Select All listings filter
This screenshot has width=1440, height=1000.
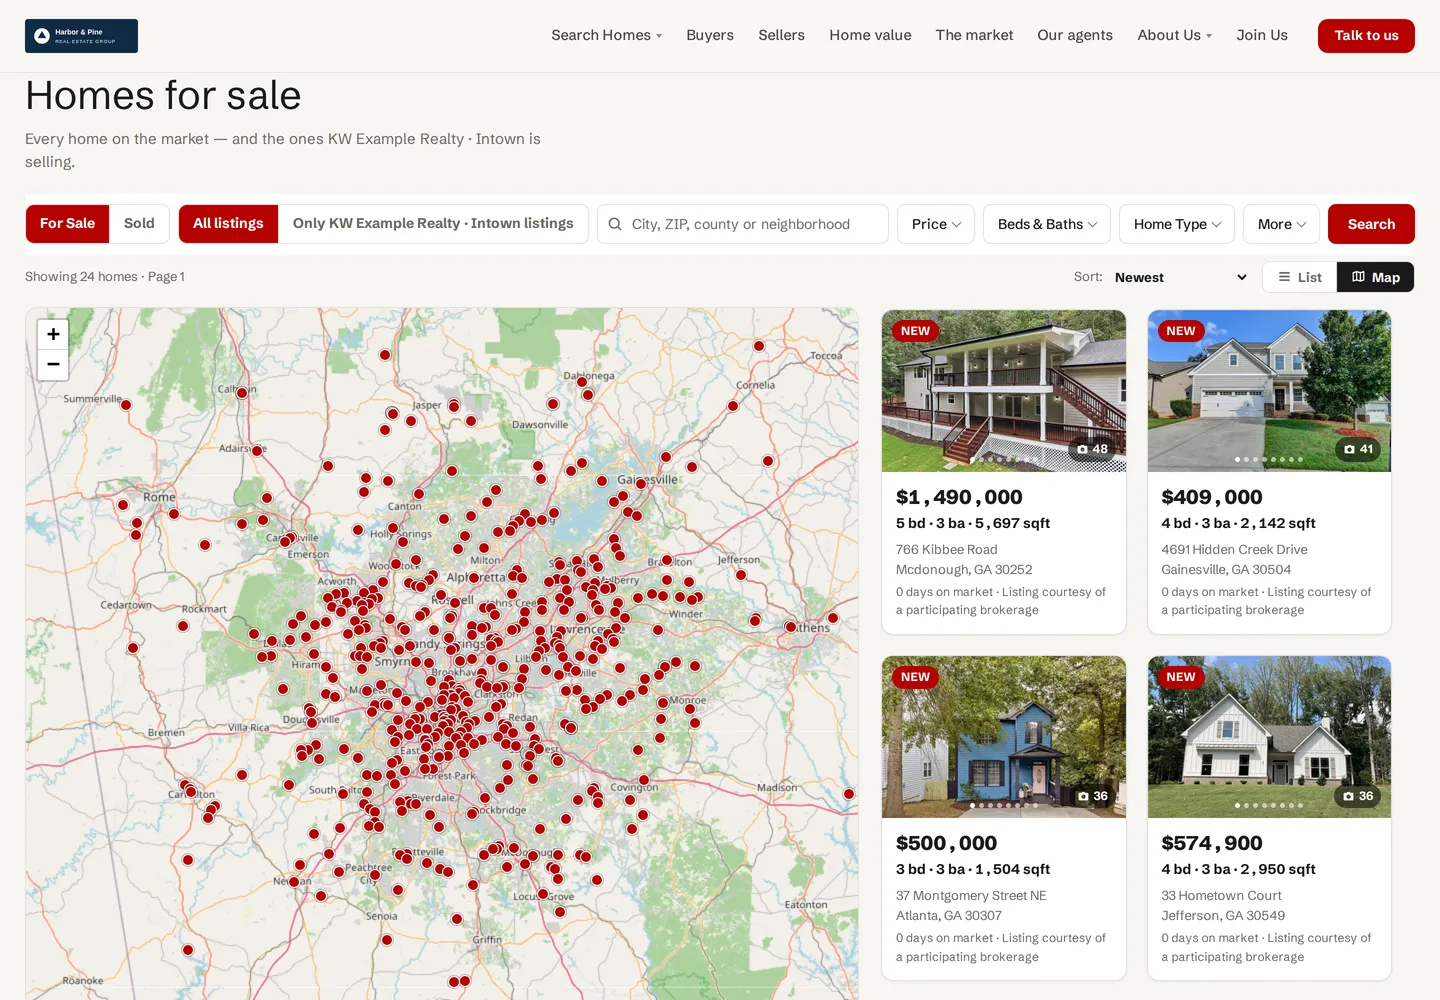[228, 224]
